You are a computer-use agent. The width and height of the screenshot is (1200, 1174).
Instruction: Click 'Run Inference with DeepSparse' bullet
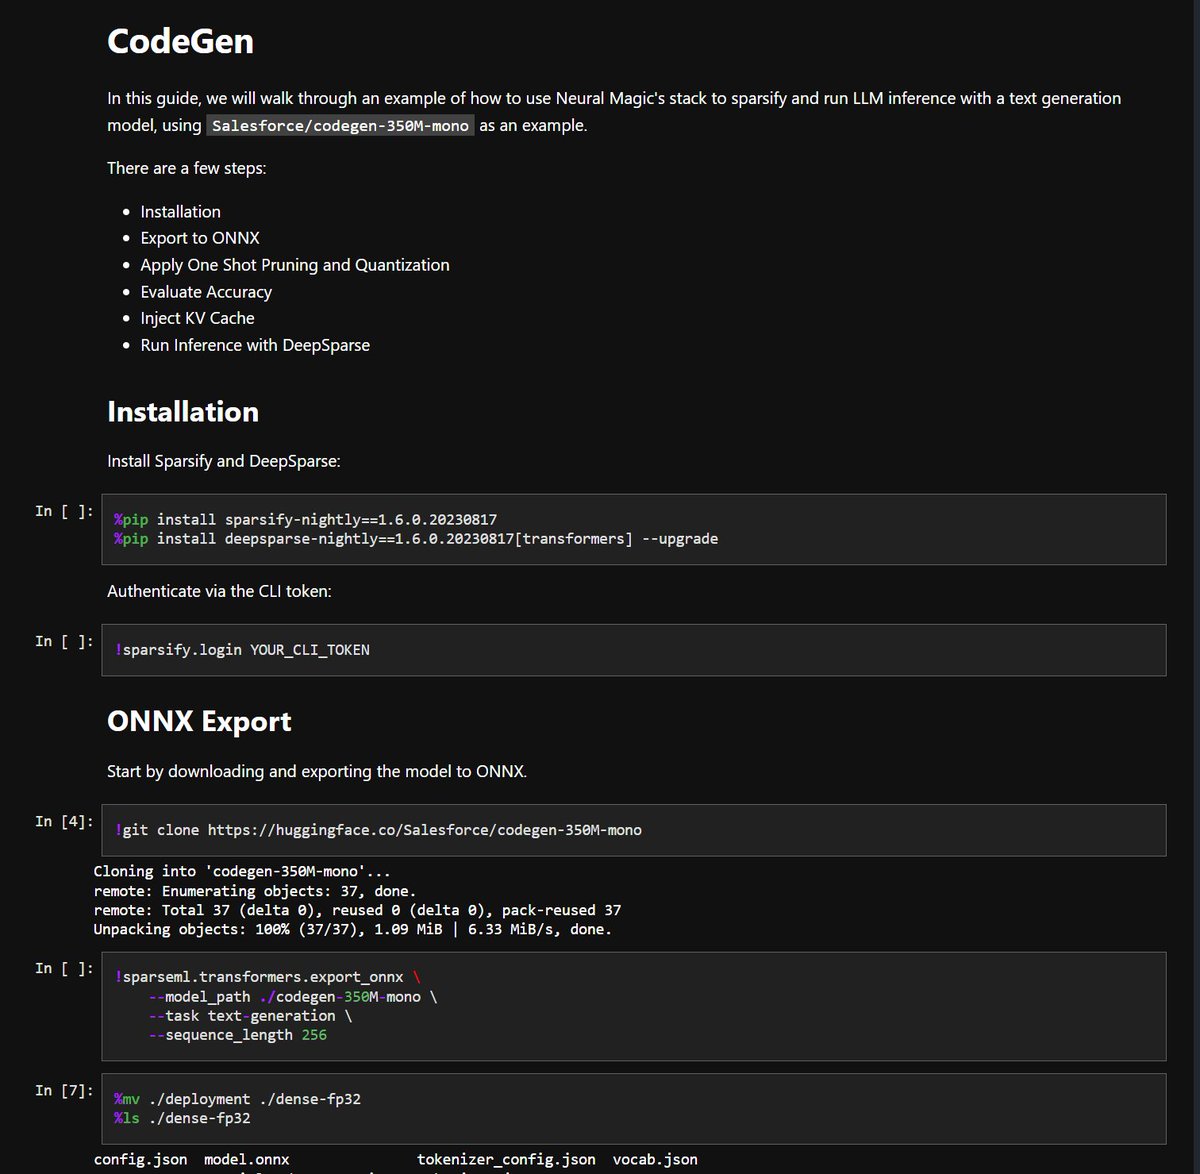tap(255, 345)
